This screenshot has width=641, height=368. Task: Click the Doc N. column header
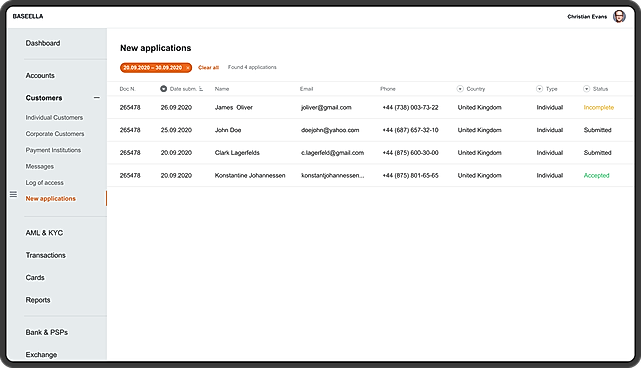pos(128,89)
